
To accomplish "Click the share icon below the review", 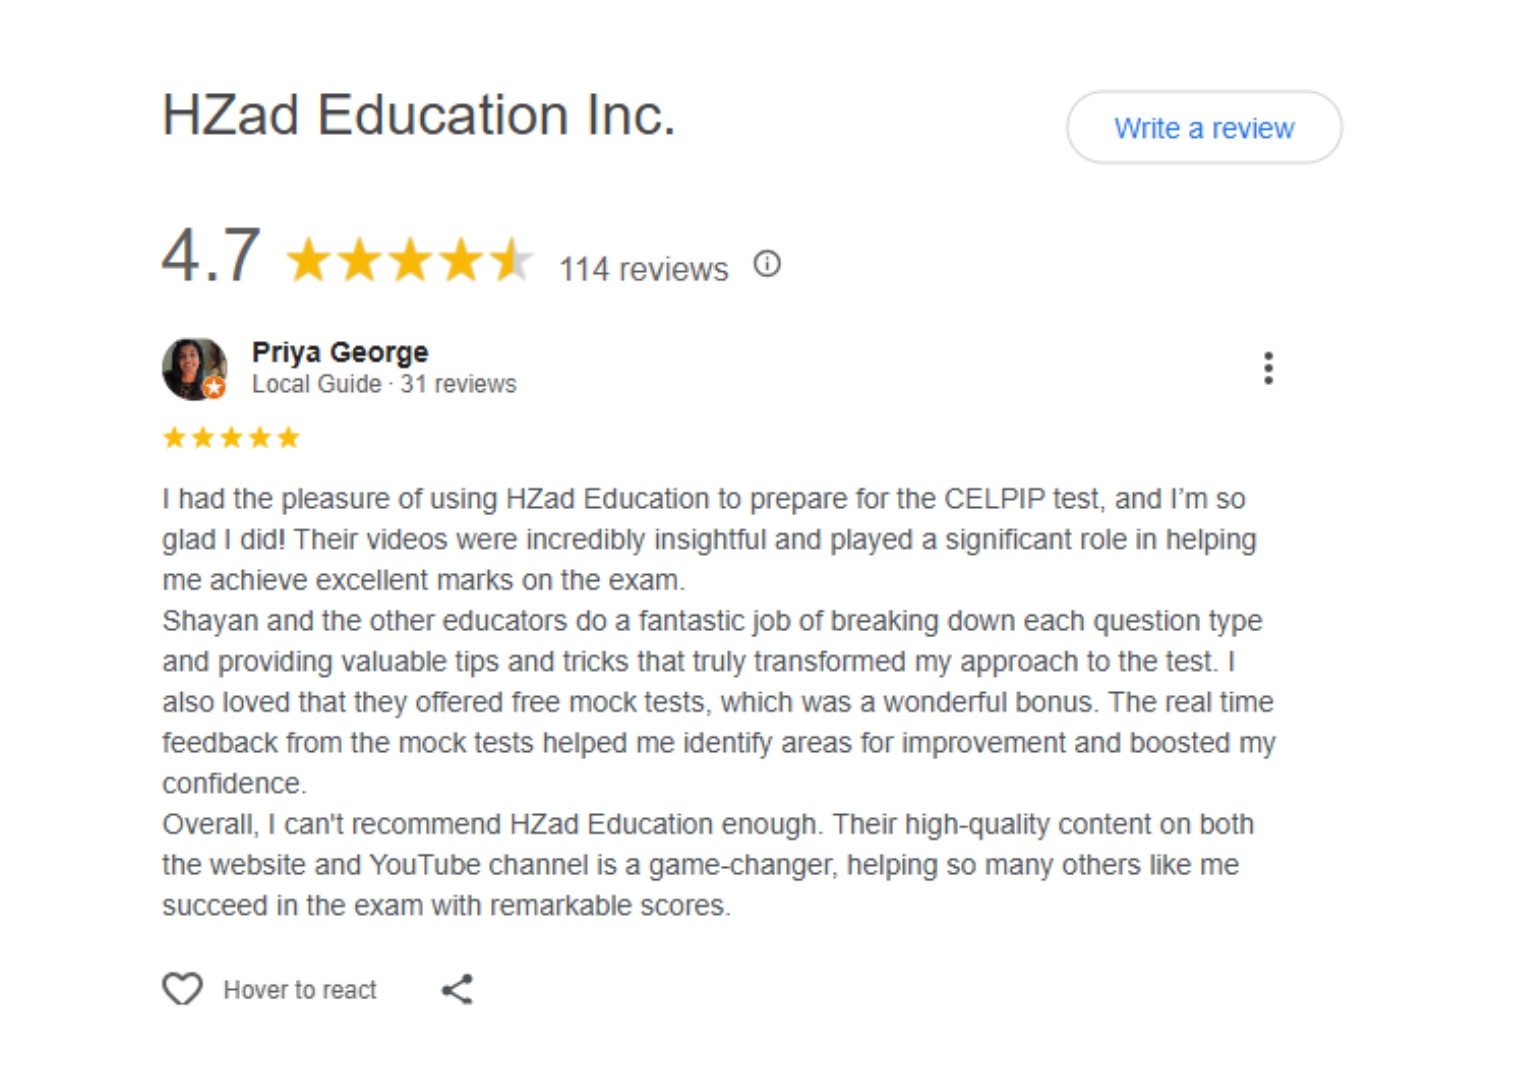I will (457, 989).
